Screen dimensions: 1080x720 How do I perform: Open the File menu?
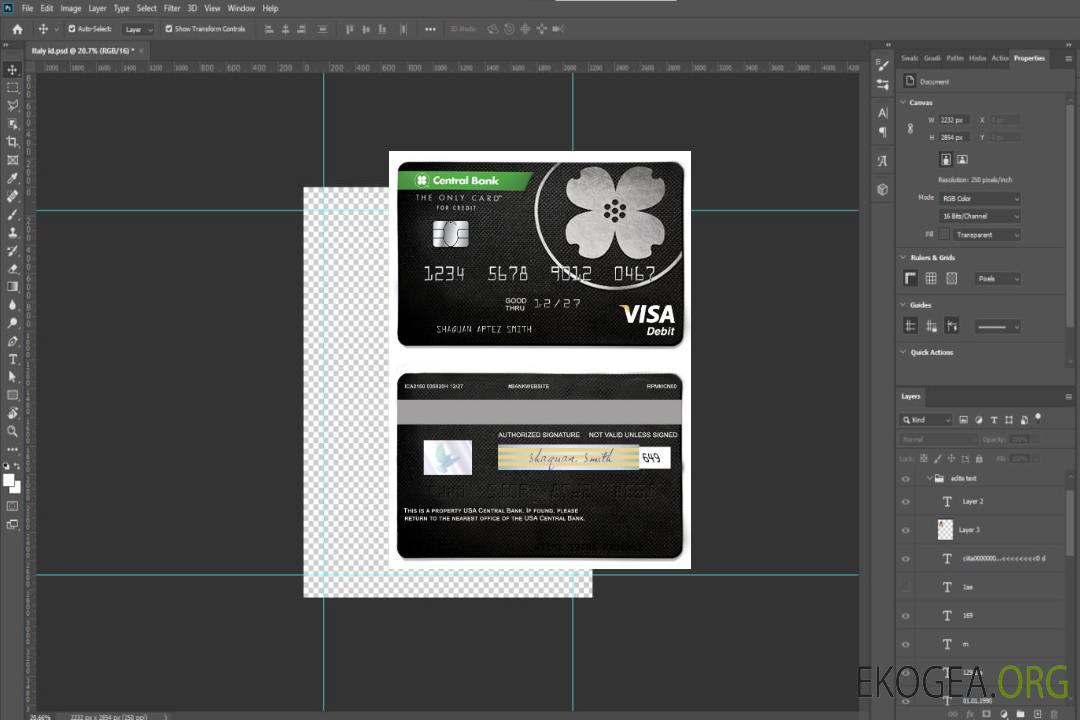pos(27,8)
